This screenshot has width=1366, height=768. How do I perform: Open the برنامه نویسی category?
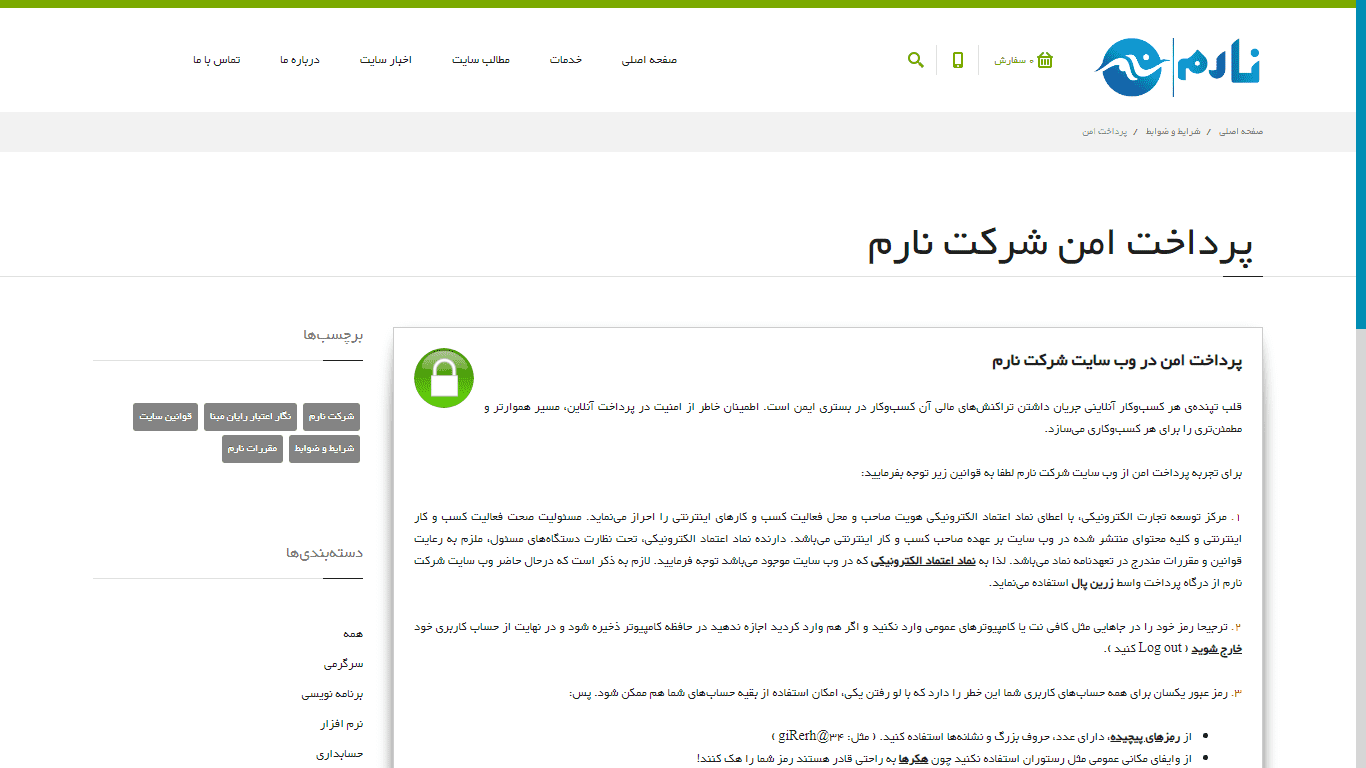tap(333, 693)
